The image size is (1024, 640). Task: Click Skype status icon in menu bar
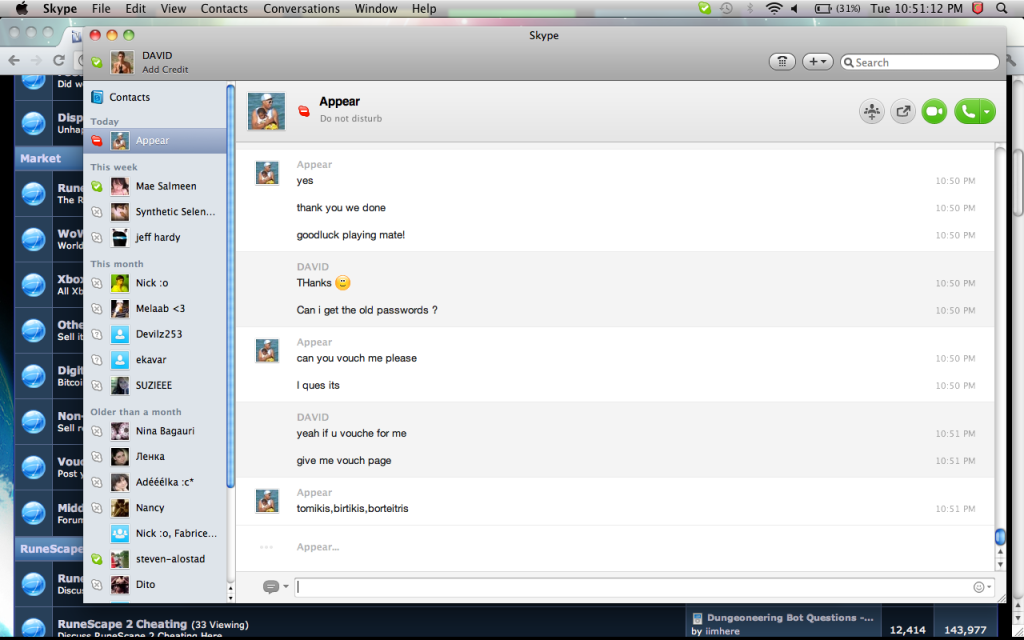pos(704,8)
